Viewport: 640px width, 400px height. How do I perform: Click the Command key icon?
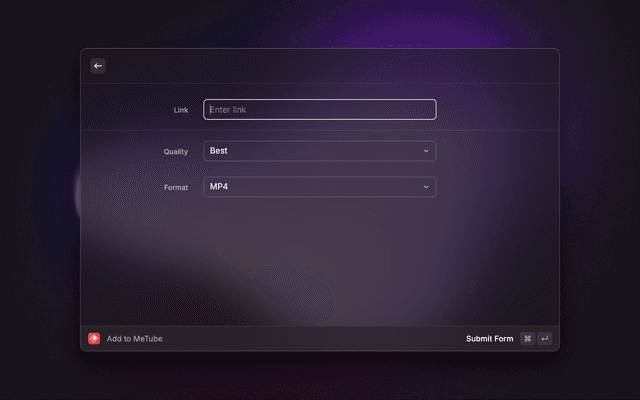(527, 339)
